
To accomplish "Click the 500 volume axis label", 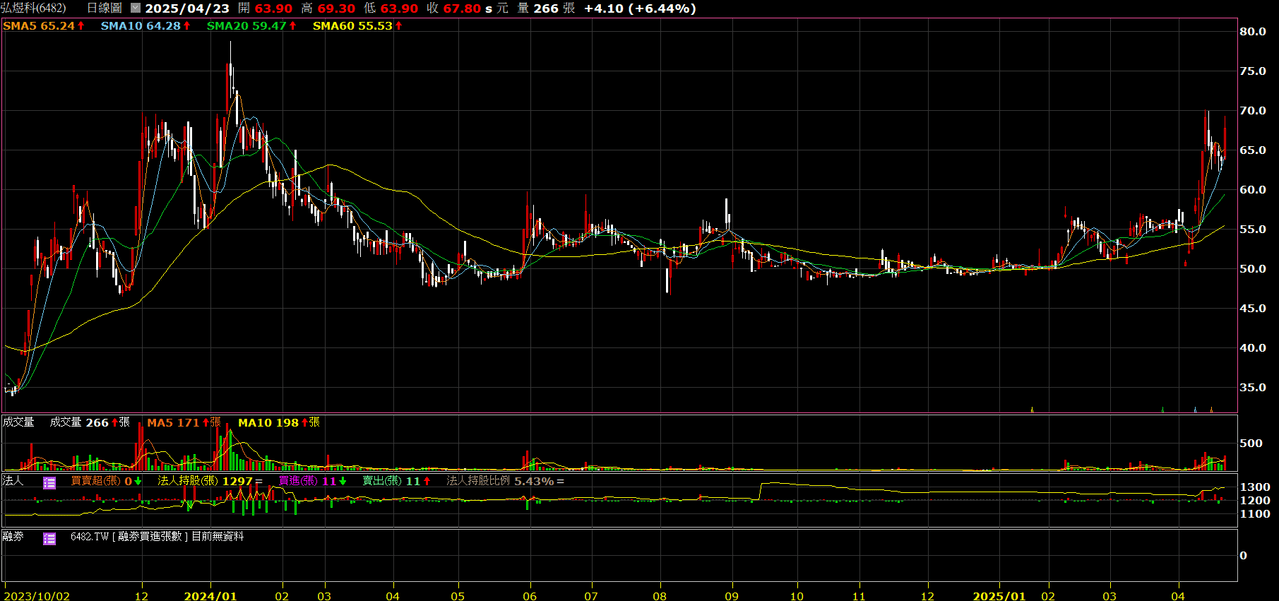I will [x=1250, y=443].
